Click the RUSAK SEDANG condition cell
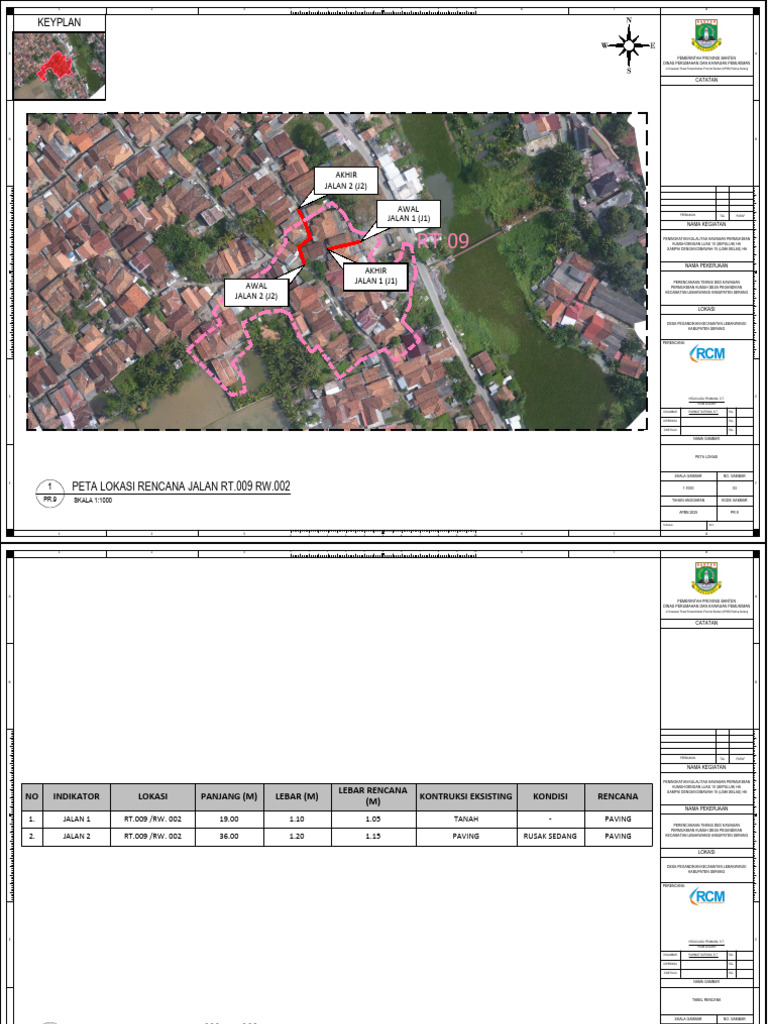This screenshot has width=768, height=1024. 549,837
